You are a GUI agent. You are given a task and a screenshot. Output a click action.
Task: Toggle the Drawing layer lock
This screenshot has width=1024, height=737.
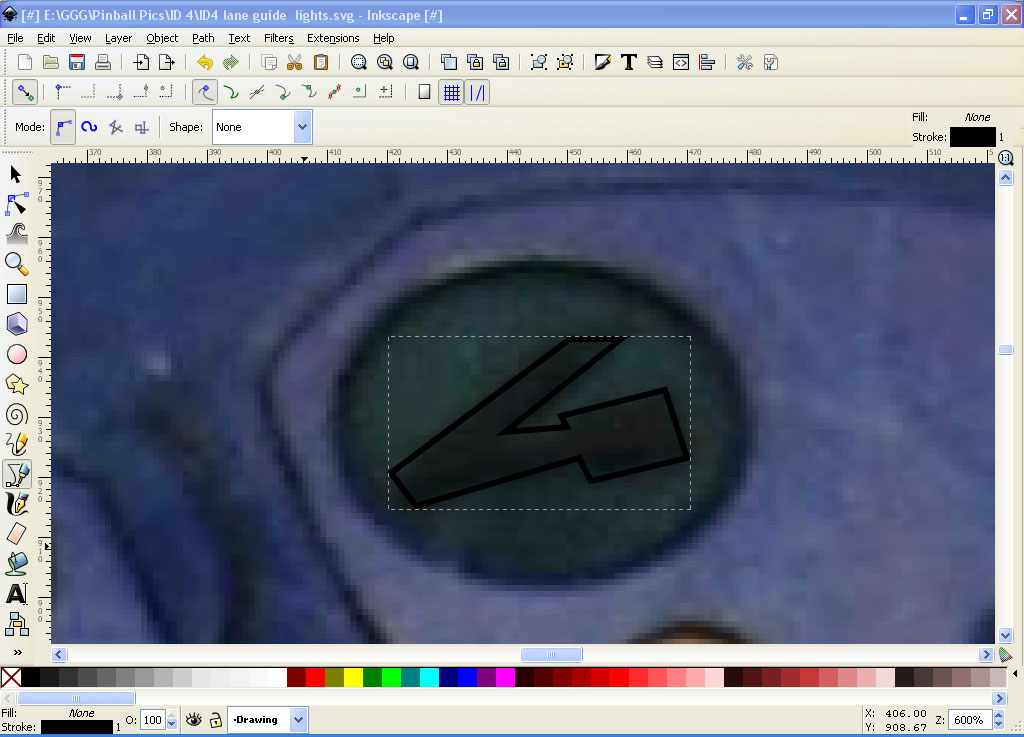tap(215, 720)
